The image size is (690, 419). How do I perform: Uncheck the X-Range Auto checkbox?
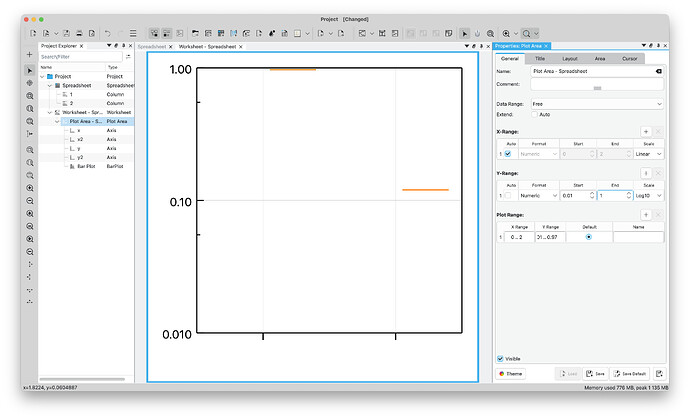(510, 154)
